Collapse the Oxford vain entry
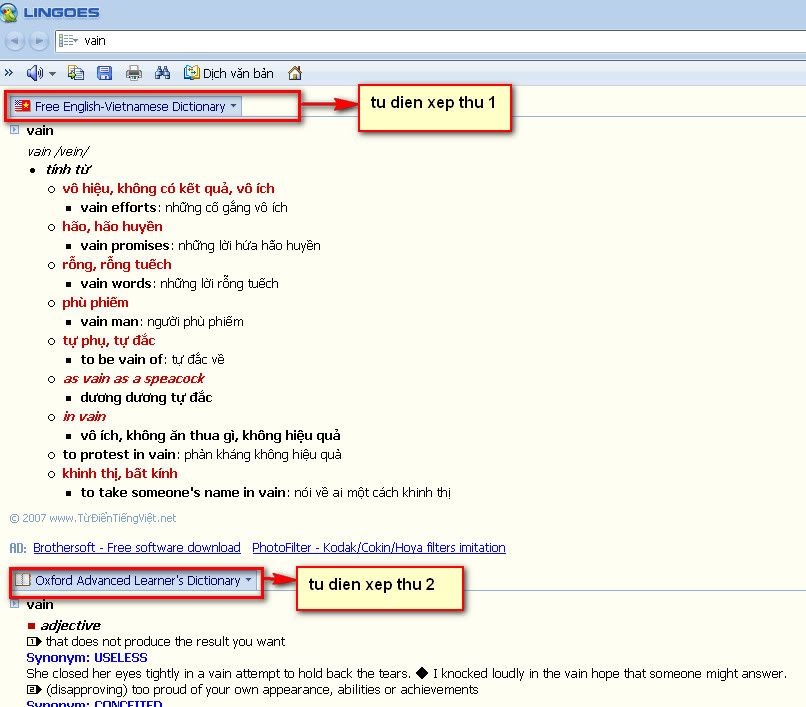 tap(15, 604)
